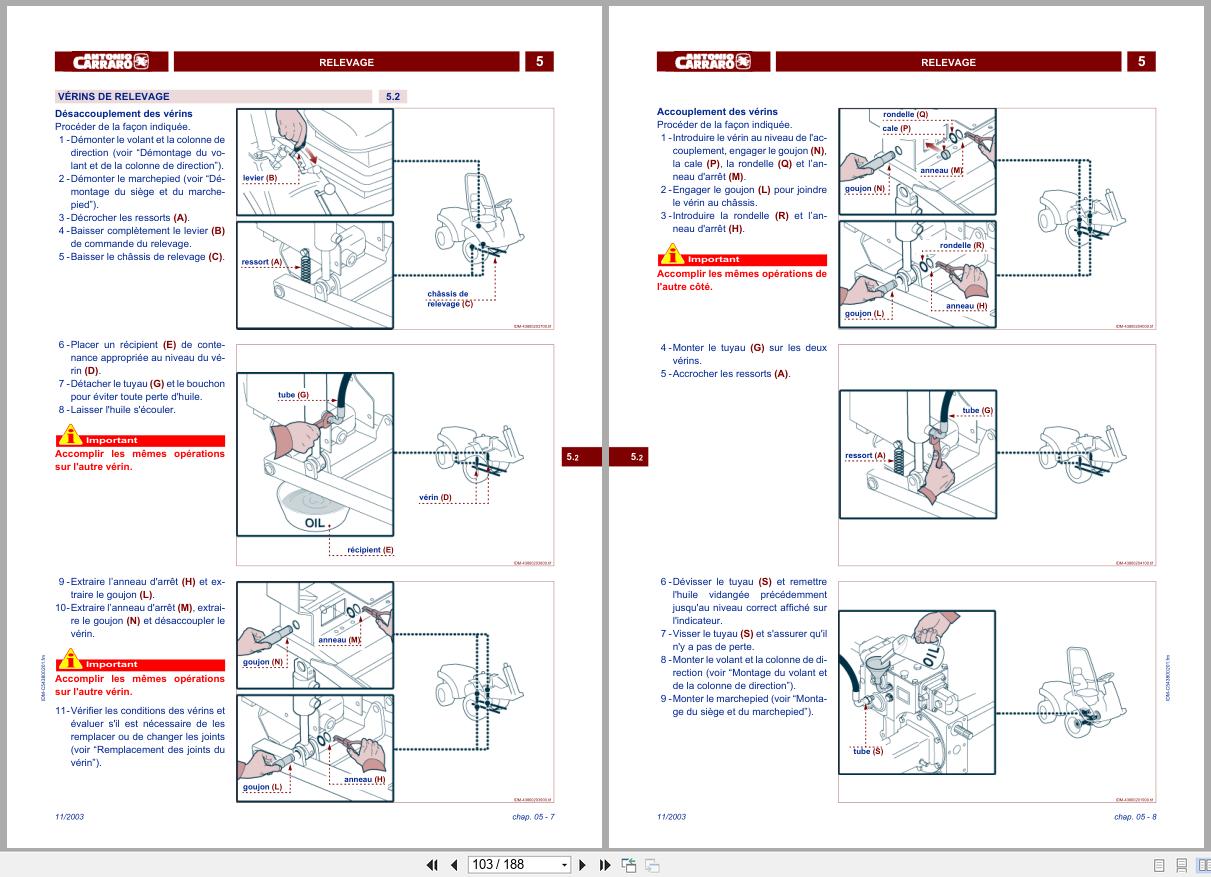Click the châssis de relevage (C) label
The width and height of the screenshot is (1211, 877).
pos(450,299)
